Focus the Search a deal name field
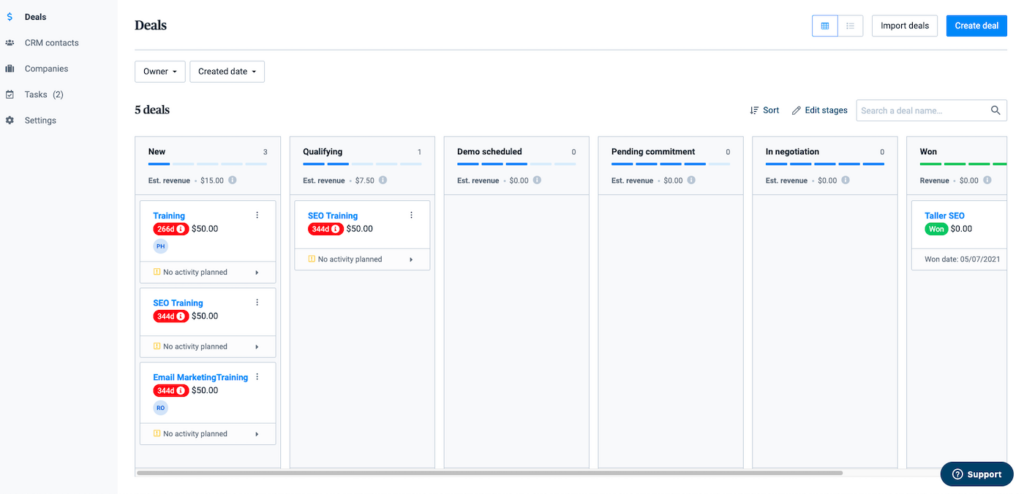Image resolution: width=1024 pixels, height=494 pixels. point(920,110)
